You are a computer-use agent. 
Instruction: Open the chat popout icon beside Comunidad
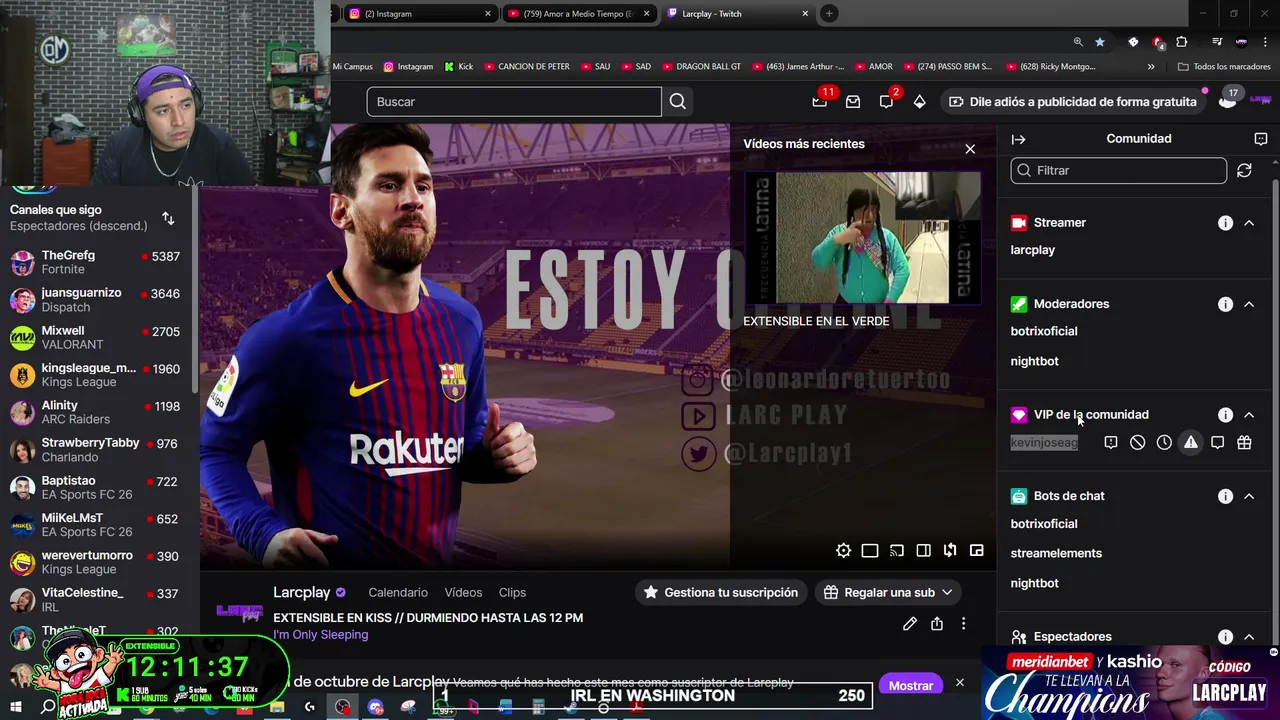[x=1260, y=139]
